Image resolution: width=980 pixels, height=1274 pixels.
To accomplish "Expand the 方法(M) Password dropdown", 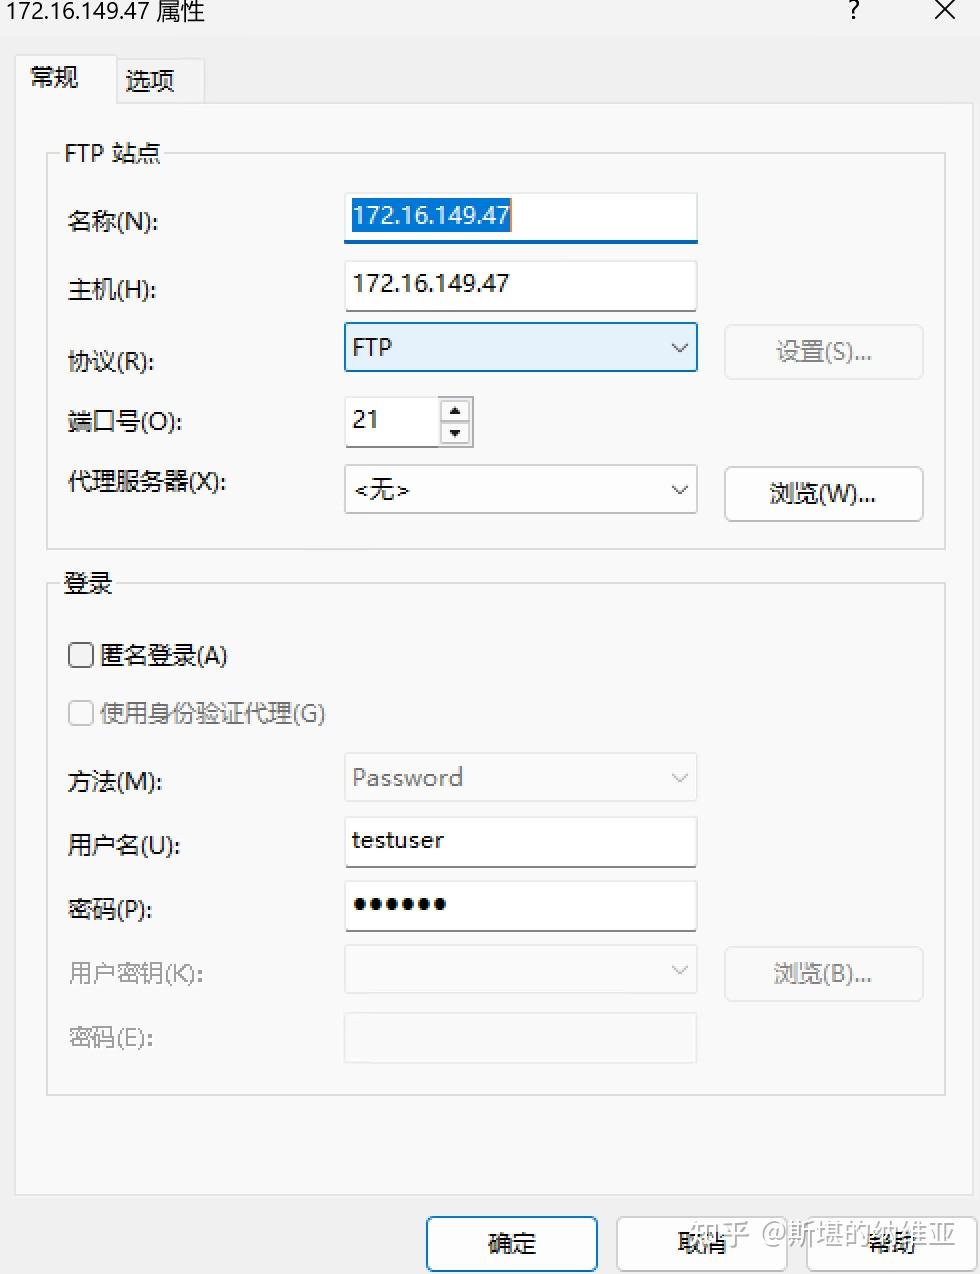I will click(680, 777).
